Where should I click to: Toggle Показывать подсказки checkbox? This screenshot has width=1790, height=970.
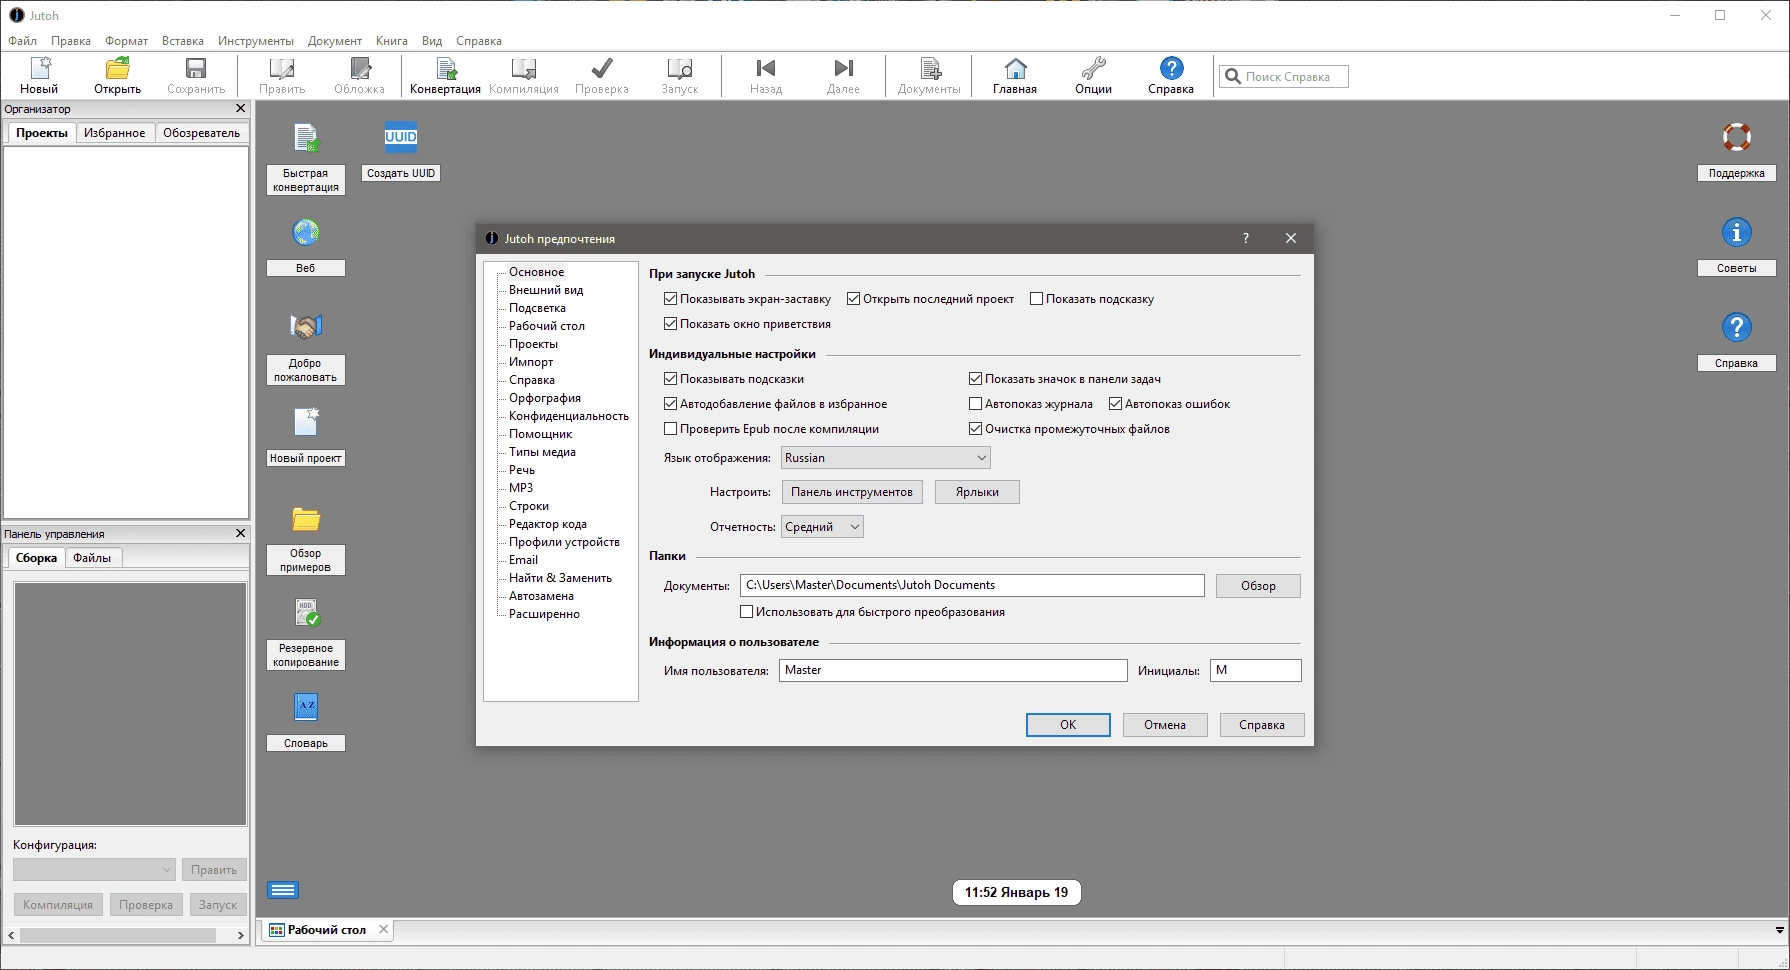(671, 379)
